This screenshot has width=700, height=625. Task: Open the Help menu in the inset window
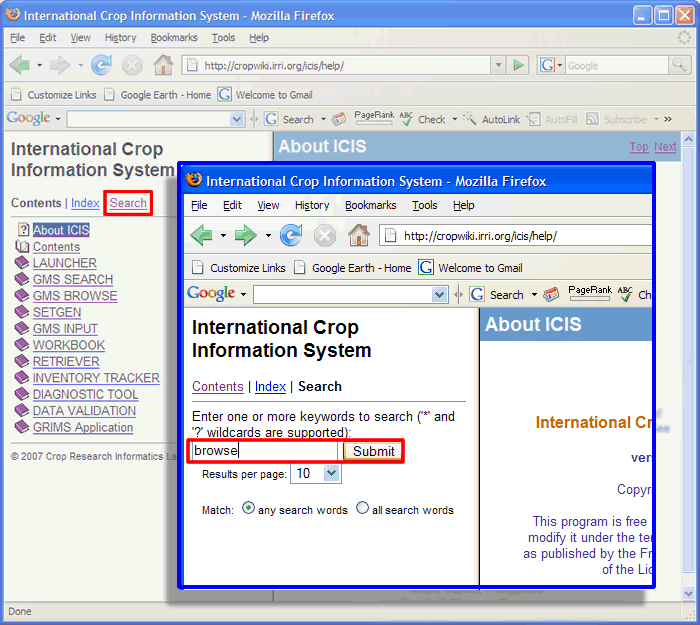click(463, 205)
